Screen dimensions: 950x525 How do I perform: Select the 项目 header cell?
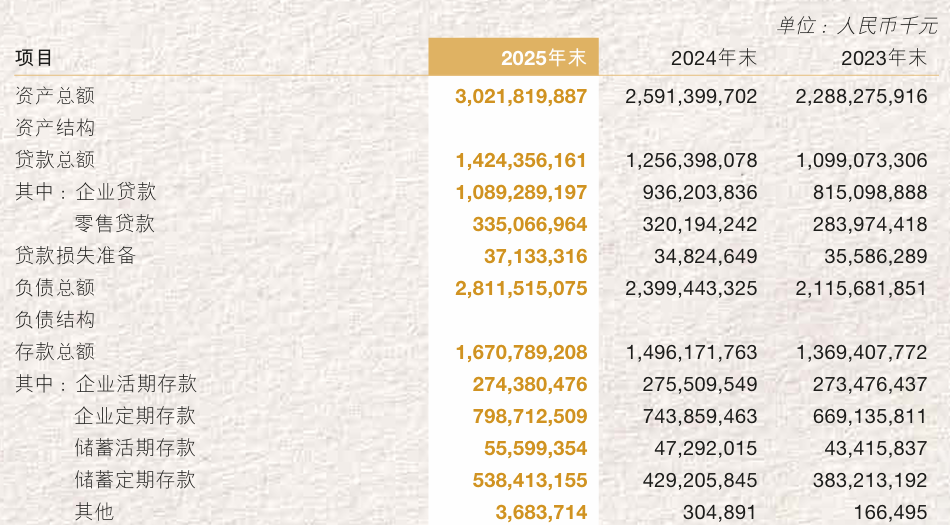(x=34, y=58)
